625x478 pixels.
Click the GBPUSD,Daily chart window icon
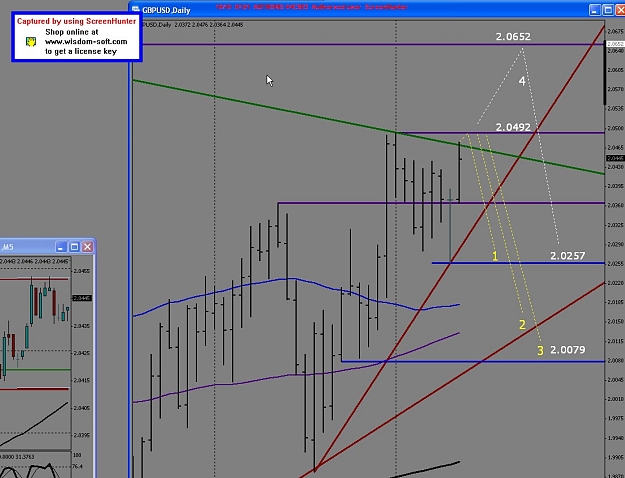[136, 10]
